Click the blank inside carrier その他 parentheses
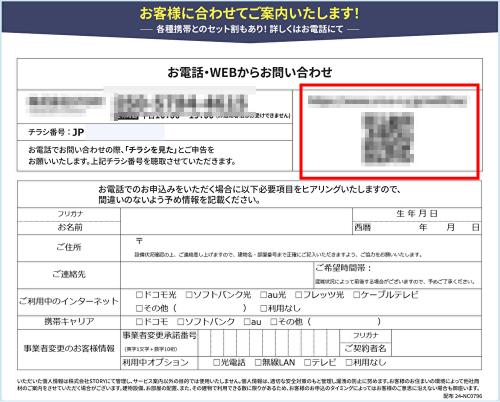This screenshot has height=402, width=500. (344, 322)
